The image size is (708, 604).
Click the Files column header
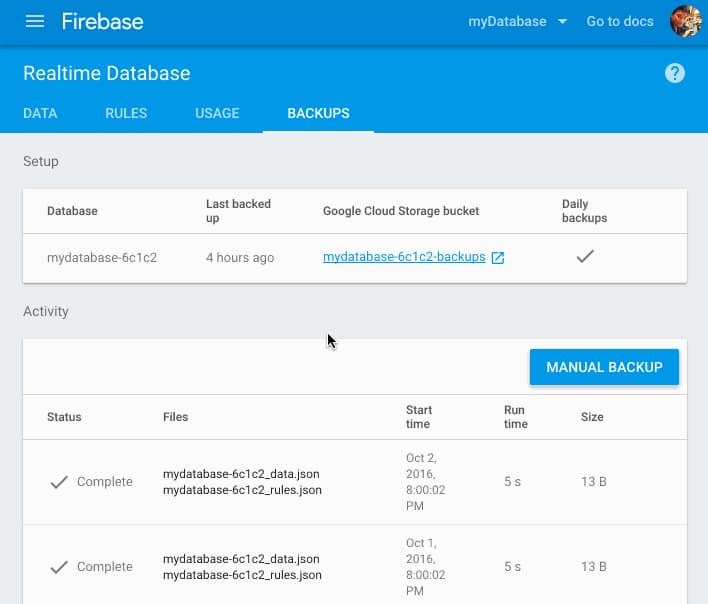point(176,417)
